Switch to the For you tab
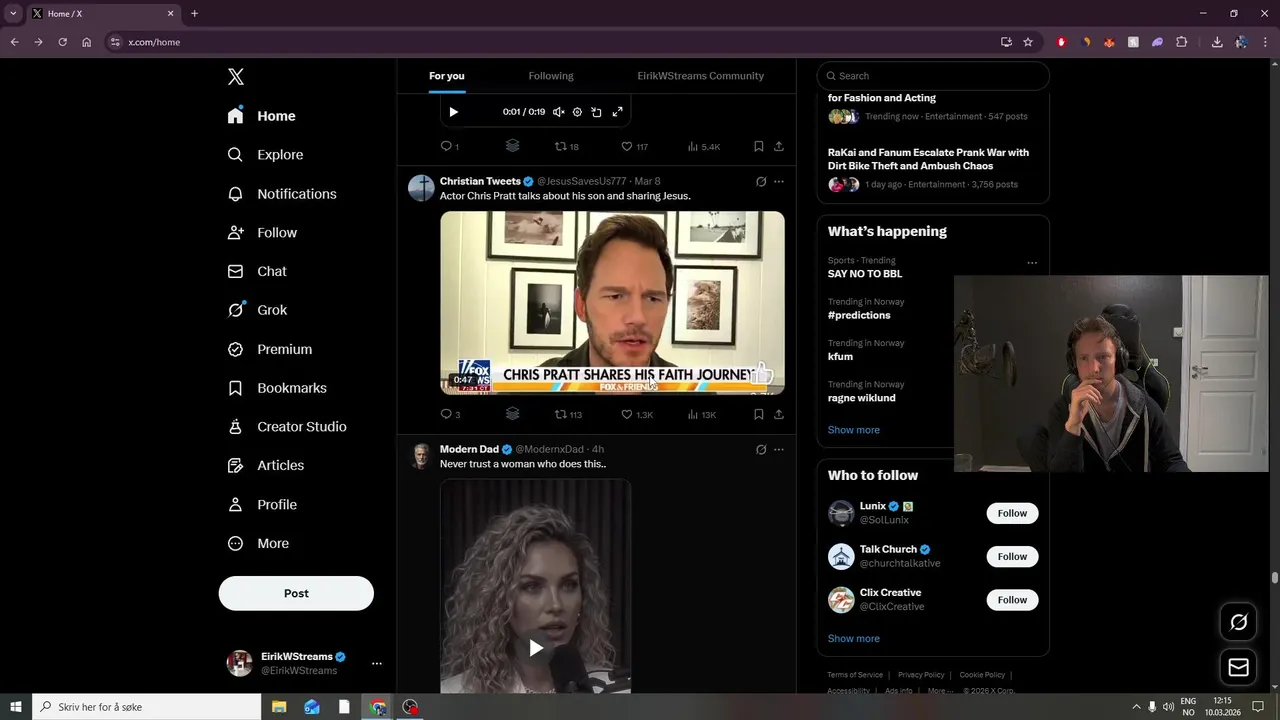 pyautogui.click(x=447, y=76)
